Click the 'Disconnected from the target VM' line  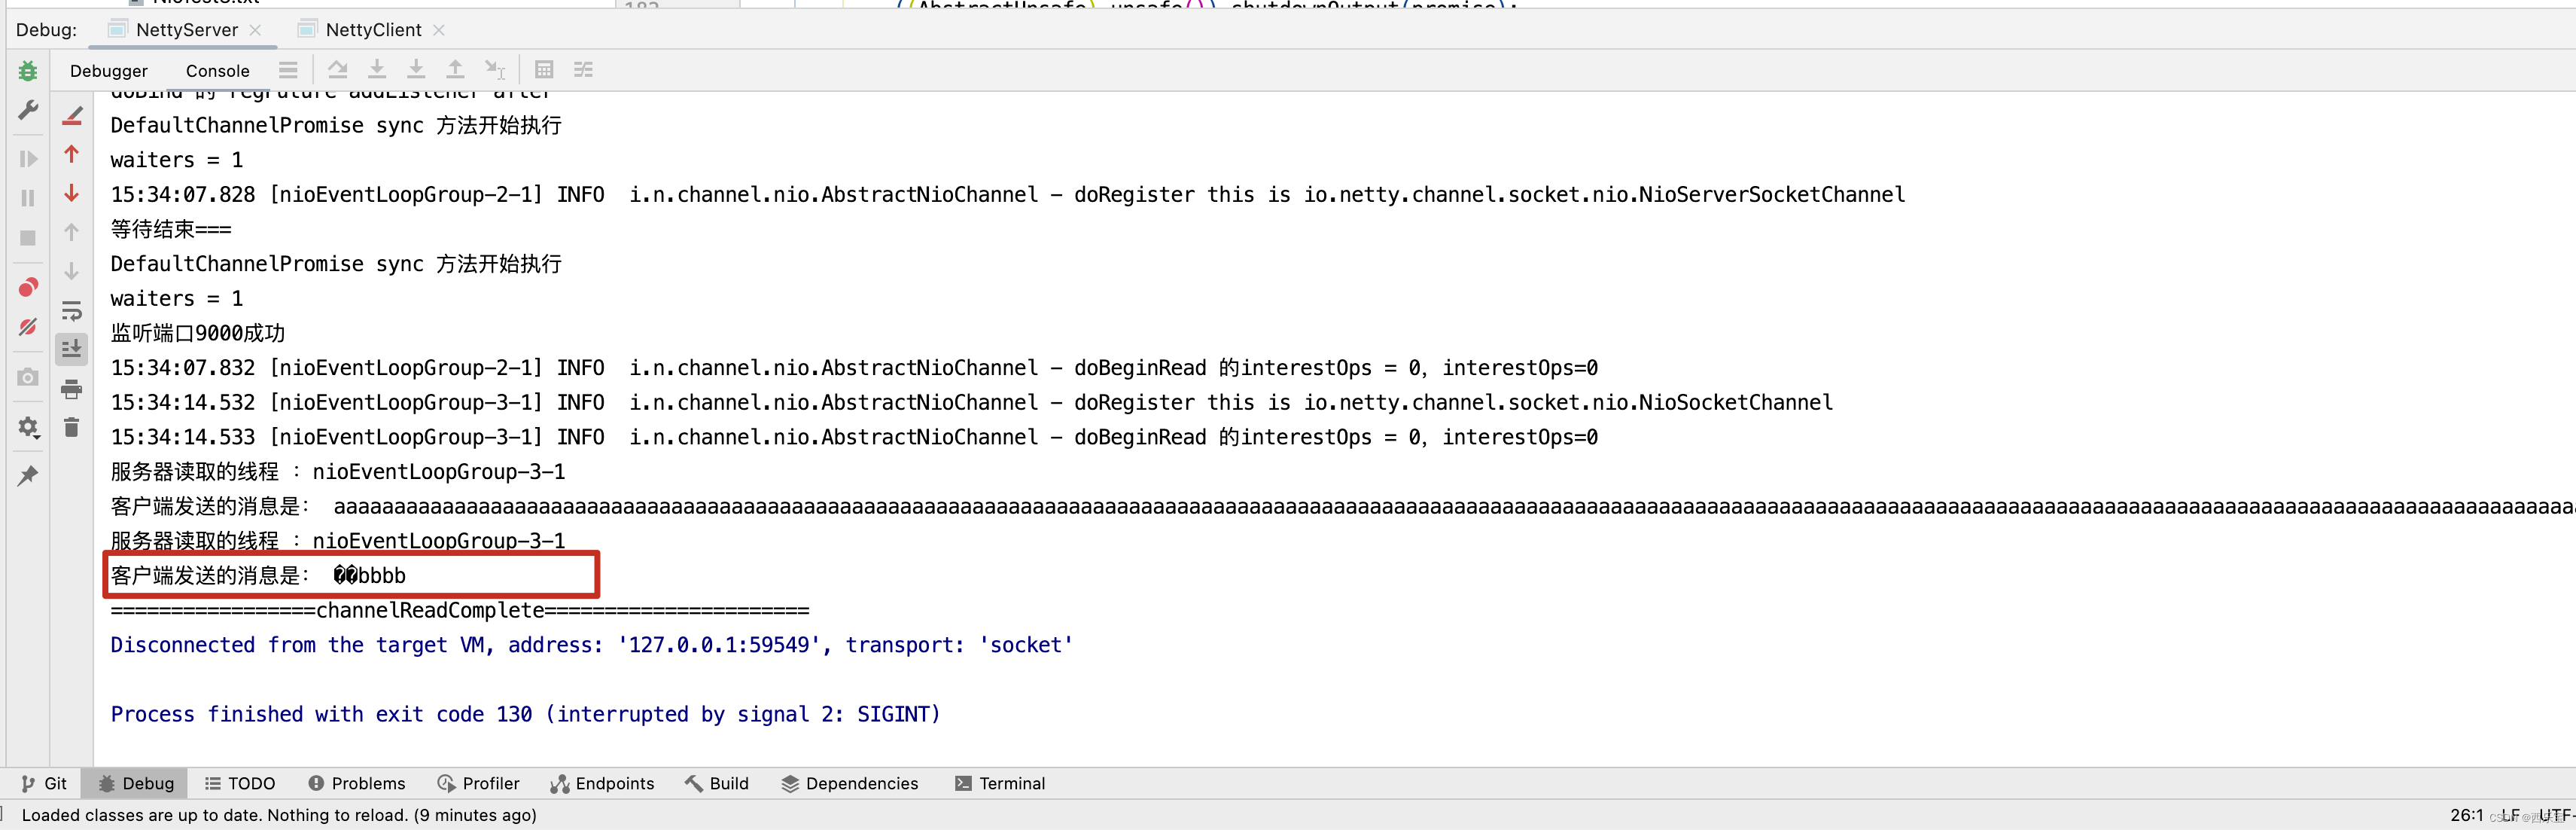point(592,645)
